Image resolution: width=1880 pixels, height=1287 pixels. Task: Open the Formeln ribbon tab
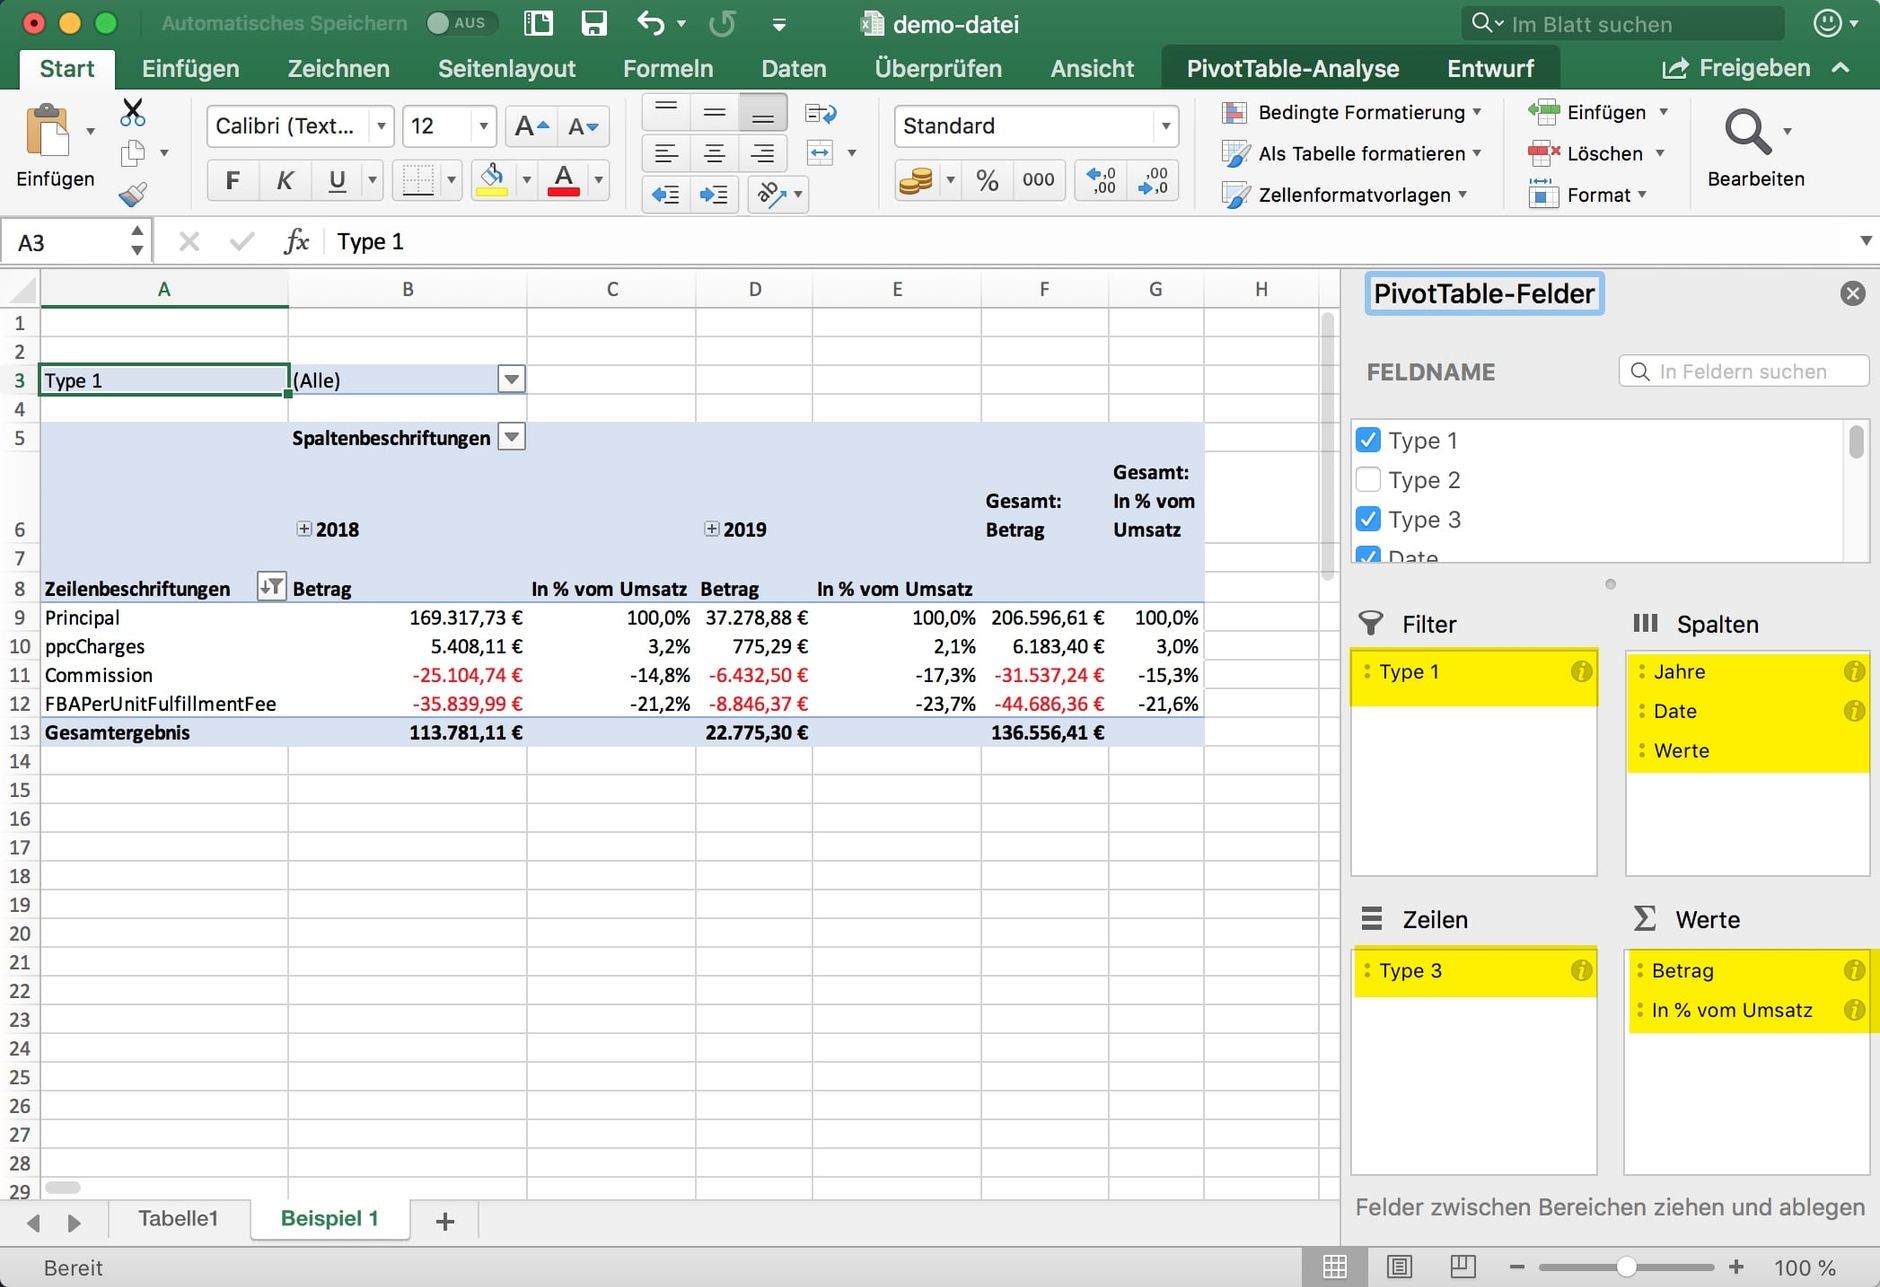pyautogui.click(x=668, y=68)
